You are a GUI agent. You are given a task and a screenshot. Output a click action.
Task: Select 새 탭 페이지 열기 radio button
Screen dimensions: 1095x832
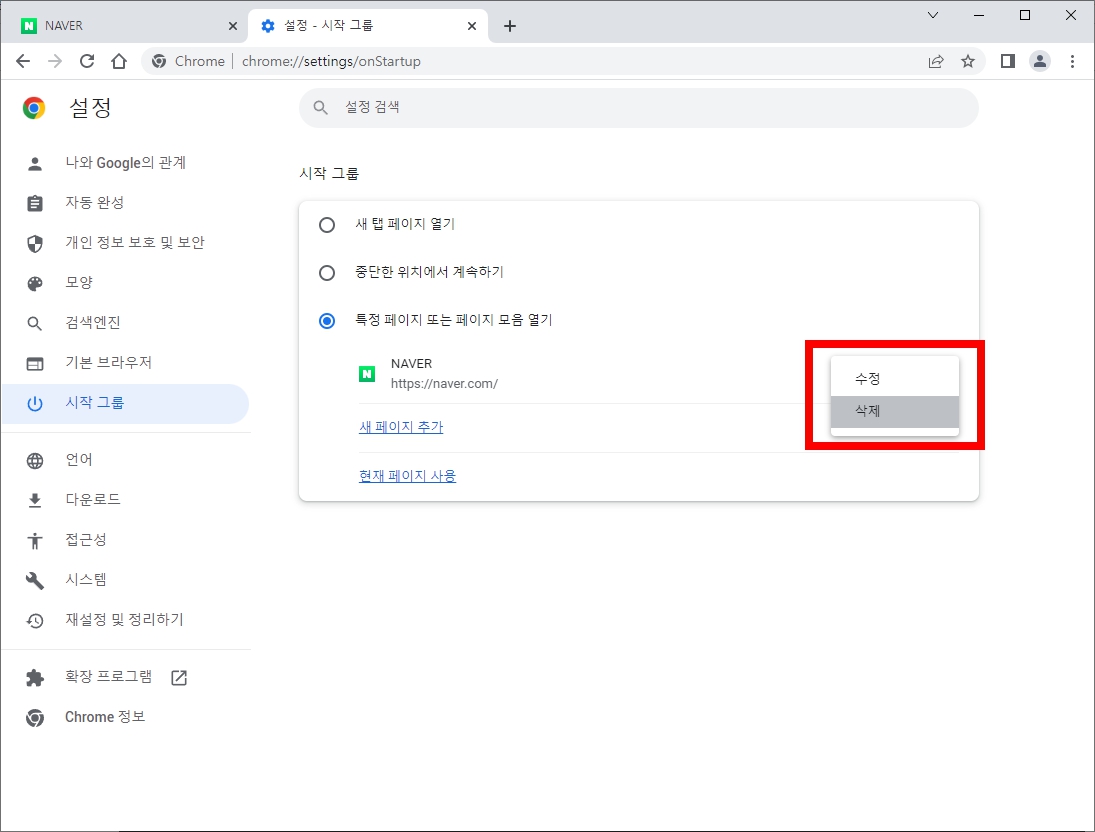(x=326, y=224)
